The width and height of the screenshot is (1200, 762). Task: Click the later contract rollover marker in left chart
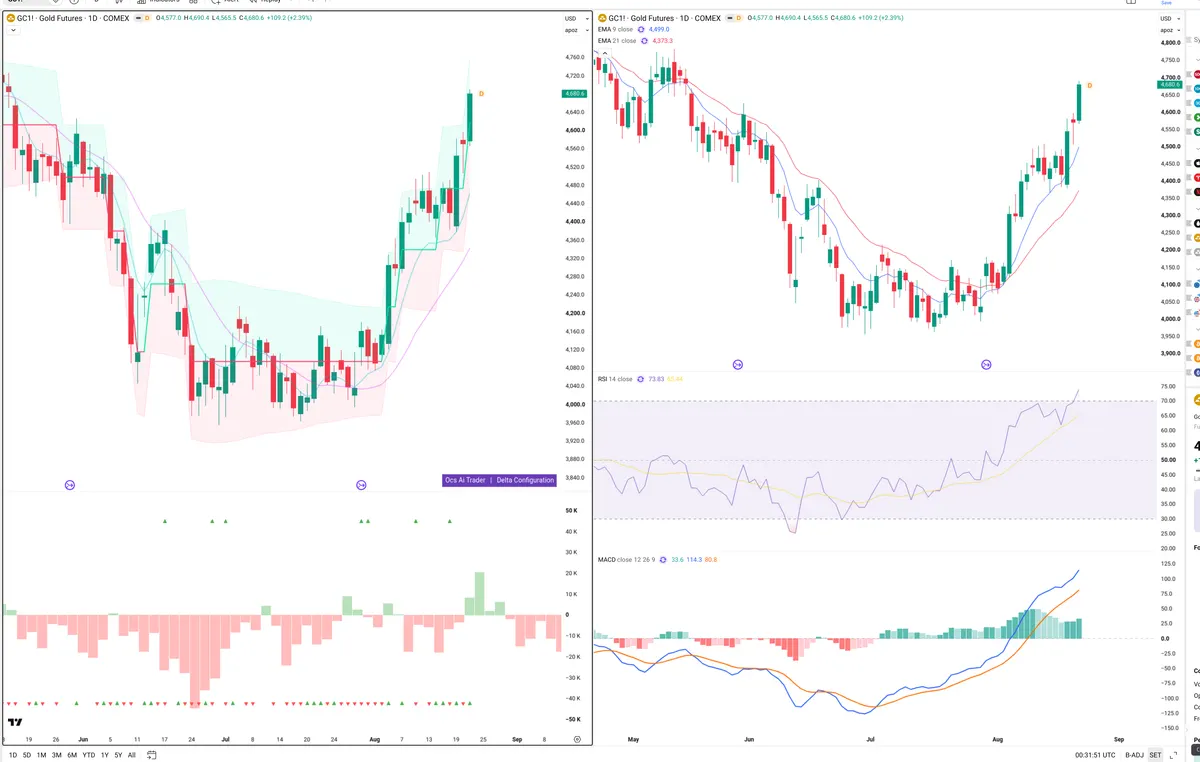362,485
